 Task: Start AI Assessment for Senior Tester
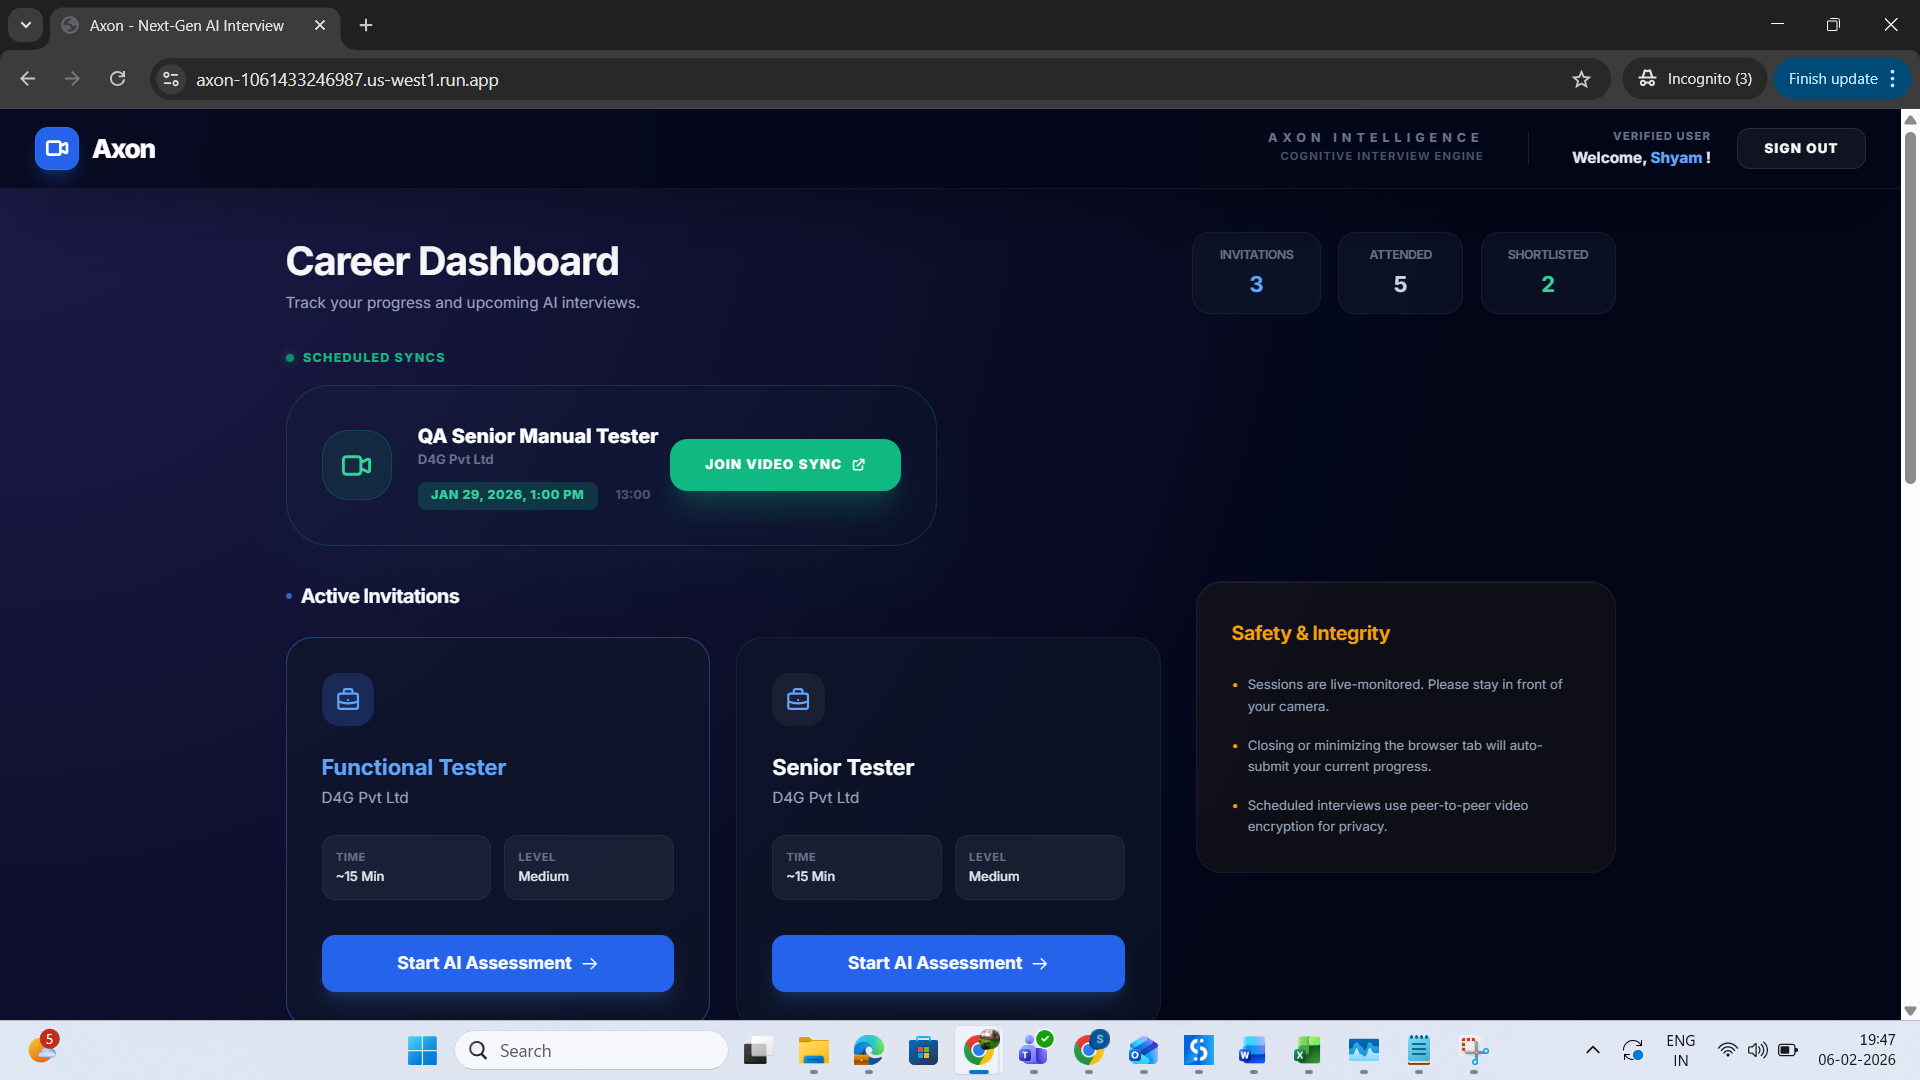point(948,963)
